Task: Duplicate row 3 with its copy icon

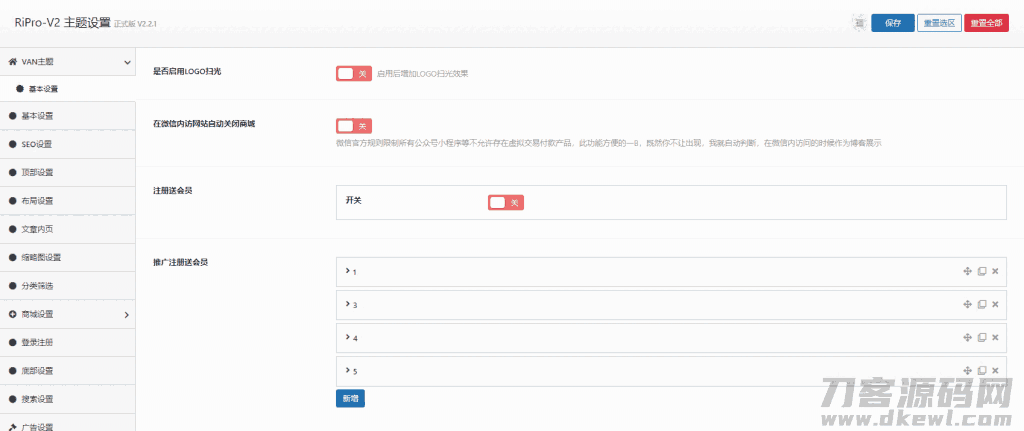Action: coord(982,304)
